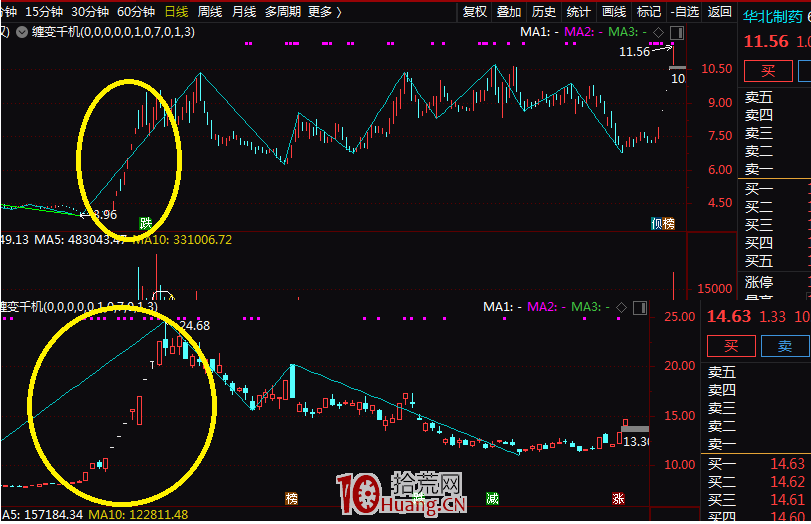
Task: Click the 25.00 price axis label
Action: tap(680, 317)
